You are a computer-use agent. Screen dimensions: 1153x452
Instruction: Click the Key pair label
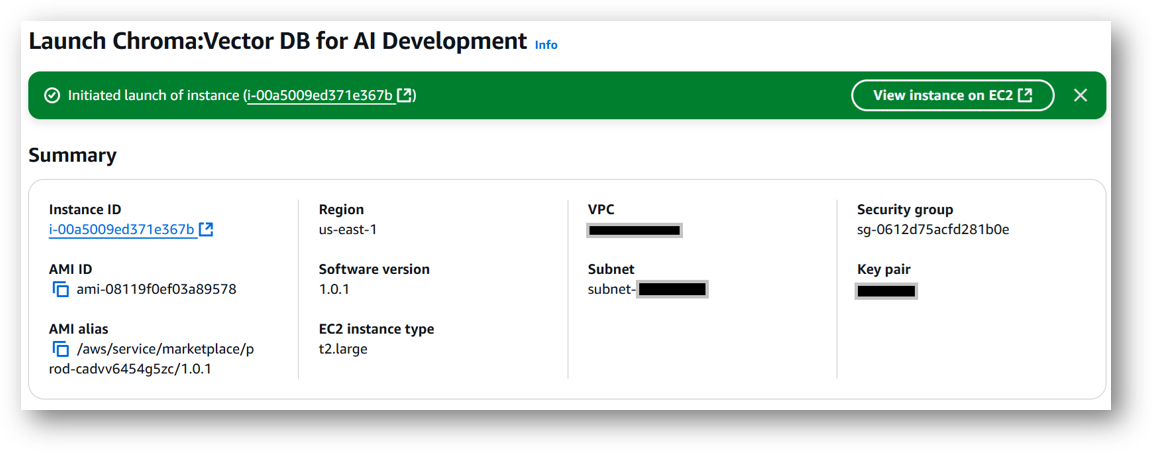tap(884, 269)
